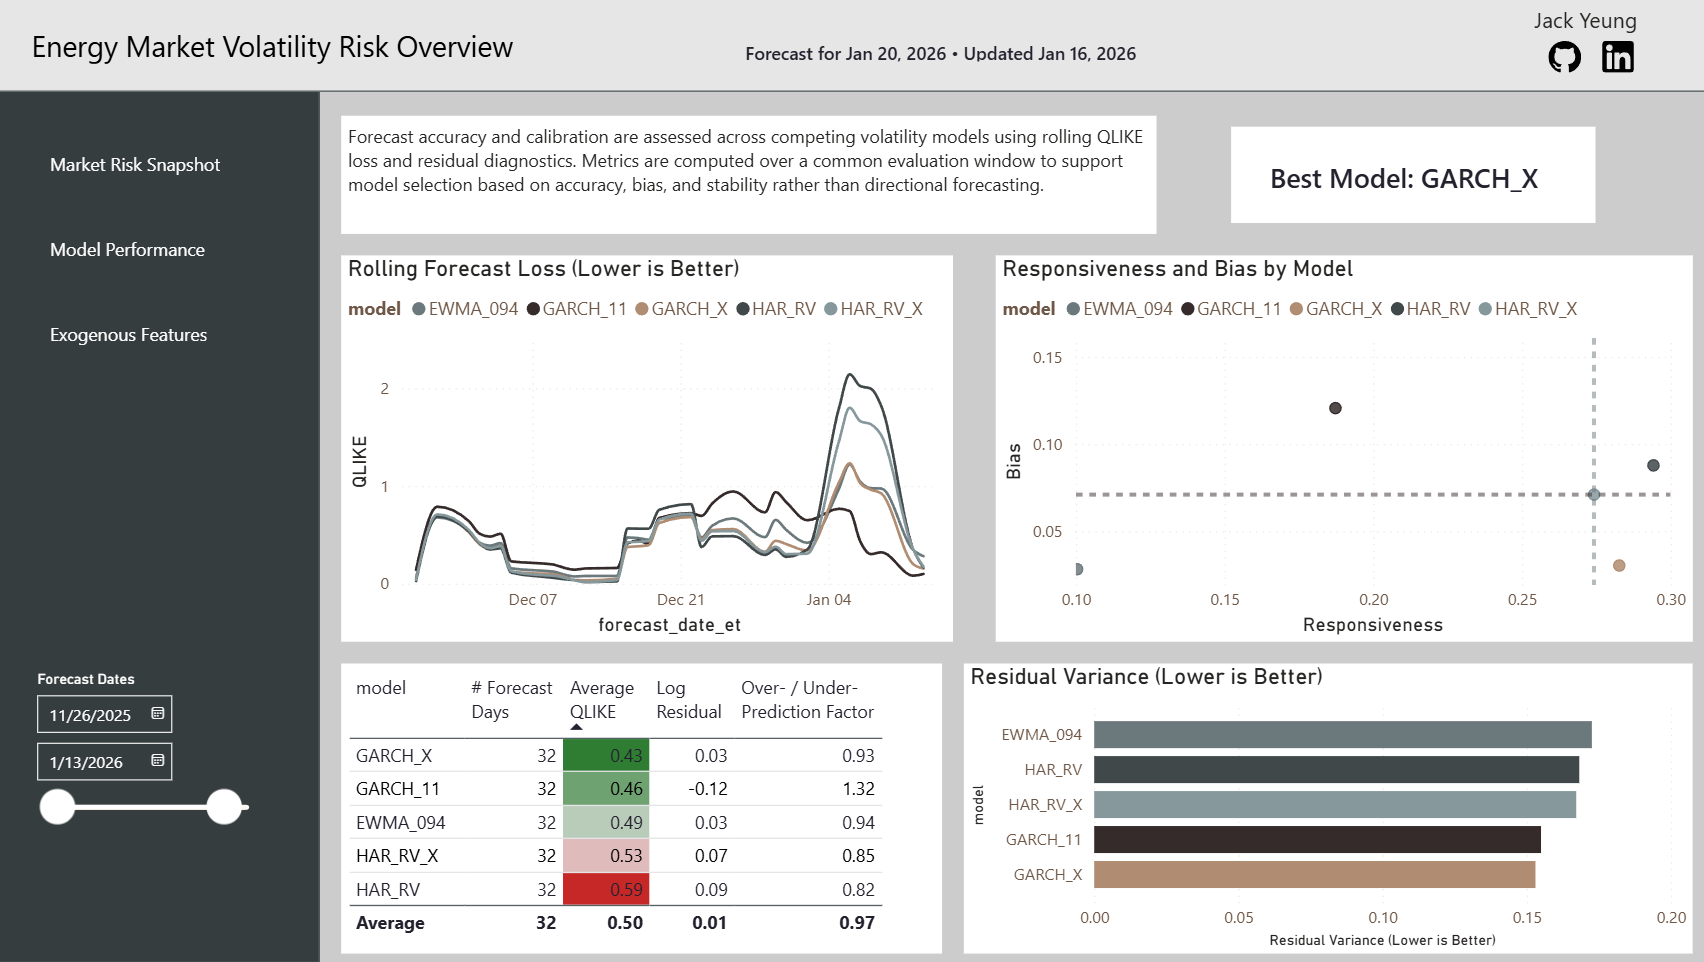1704x962 pixels.
Task: Select HAR_RV_X legend marker in Responsiveness and Bias chart
Action: coord(1485,309)
